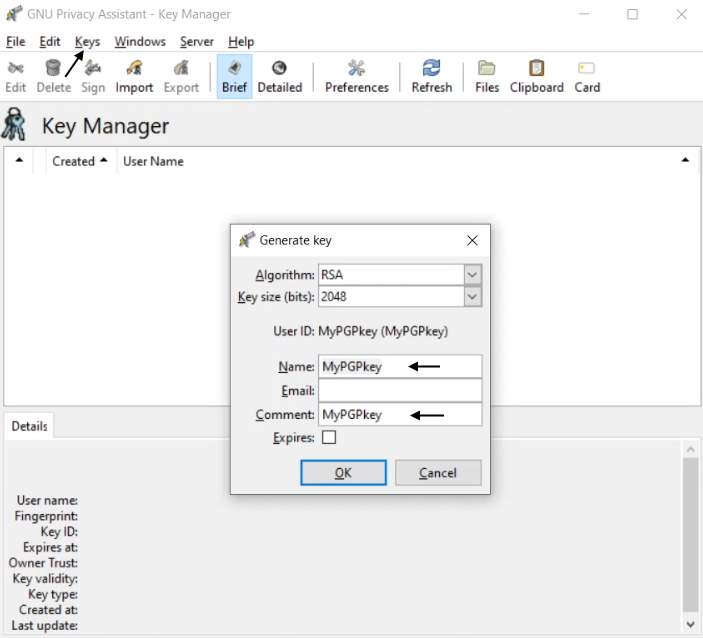The height and width of the screenshot is (638, 703).
Task: Click the Owner Trust label in Details
Action: (x=43, y=563)
